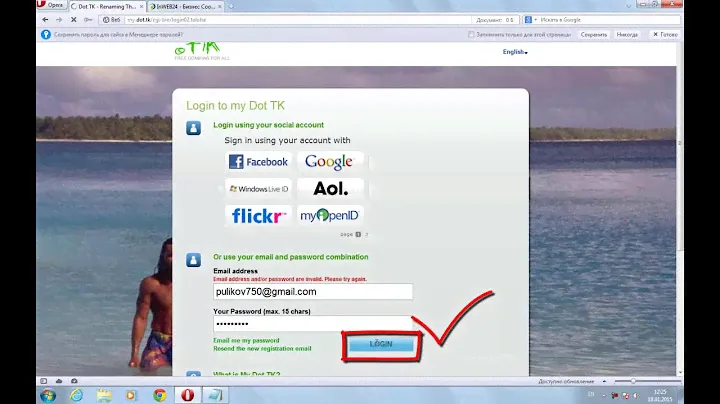
Task: Open the English language dropdown
Action: pos(515,52)
